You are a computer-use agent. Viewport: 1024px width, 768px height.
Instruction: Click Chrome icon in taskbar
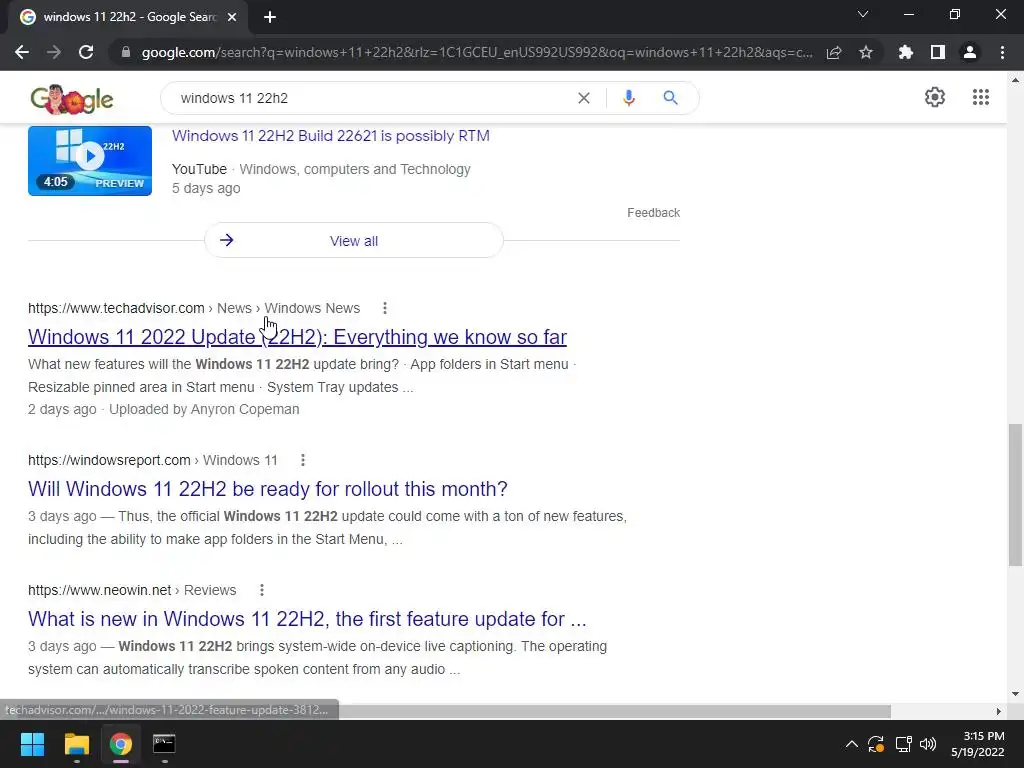pos(121,744)
